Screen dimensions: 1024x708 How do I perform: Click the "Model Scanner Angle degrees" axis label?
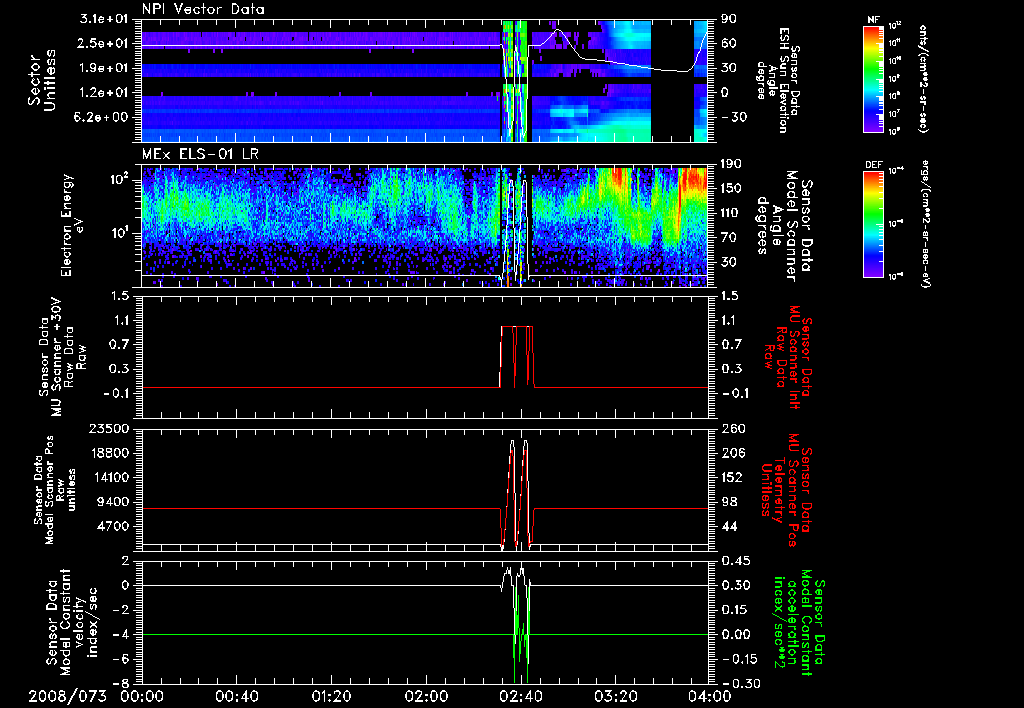coord(784,225)
